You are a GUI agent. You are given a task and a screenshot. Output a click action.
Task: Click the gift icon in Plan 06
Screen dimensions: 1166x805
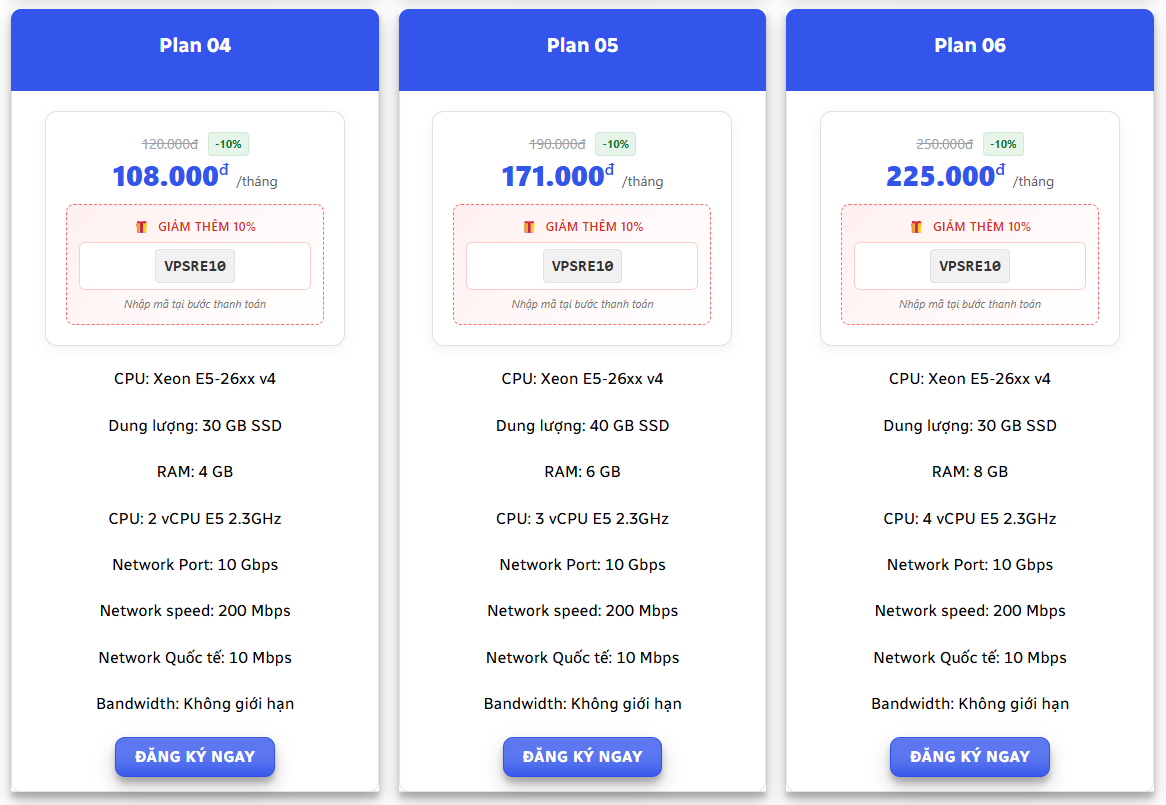coord(916,227)
